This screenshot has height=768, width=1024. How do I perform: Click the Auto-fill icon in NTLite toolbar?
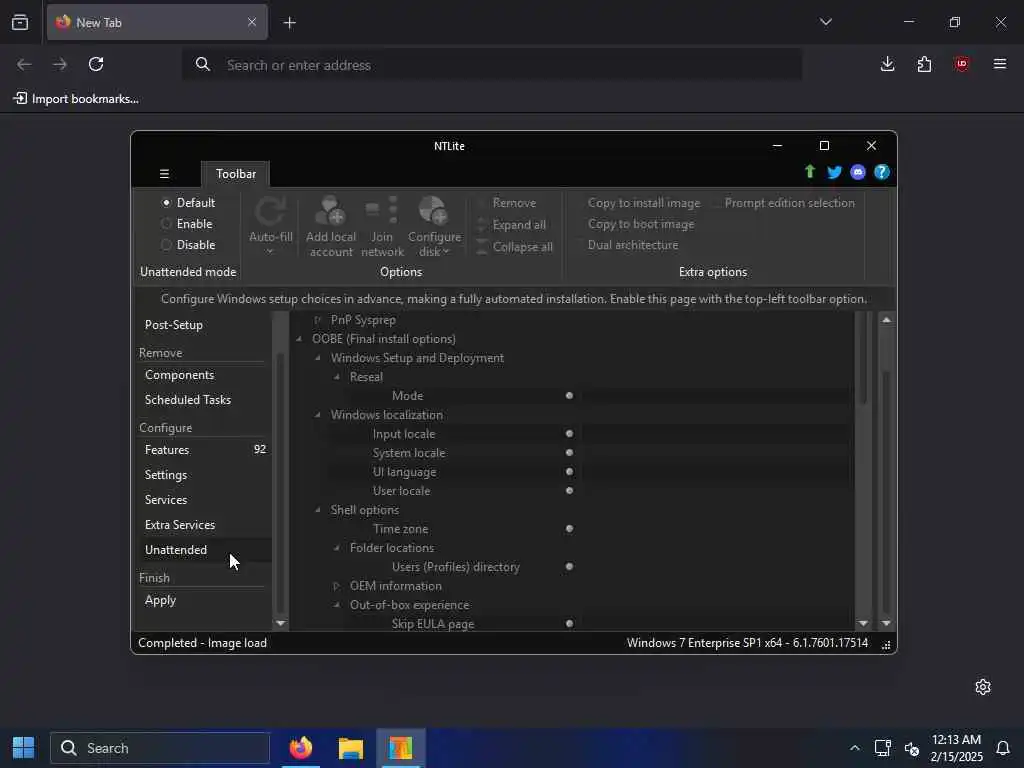click(270, 212)
